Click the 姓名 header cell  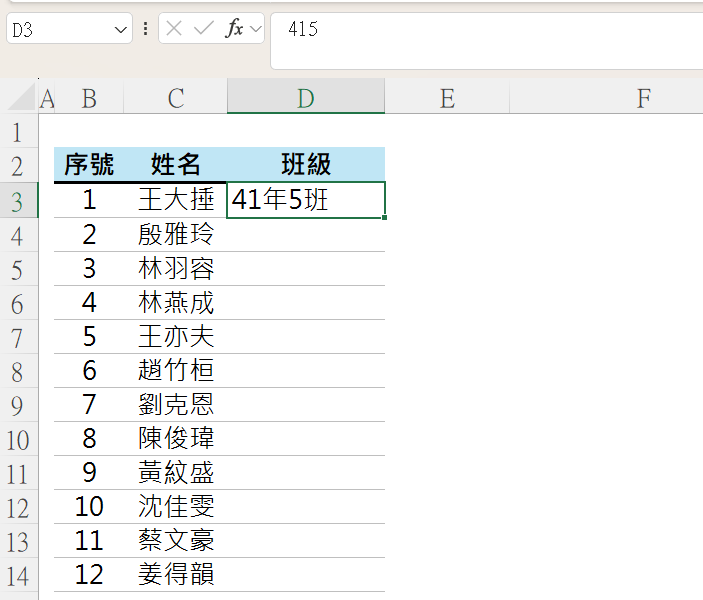click(x=175, y=165)
